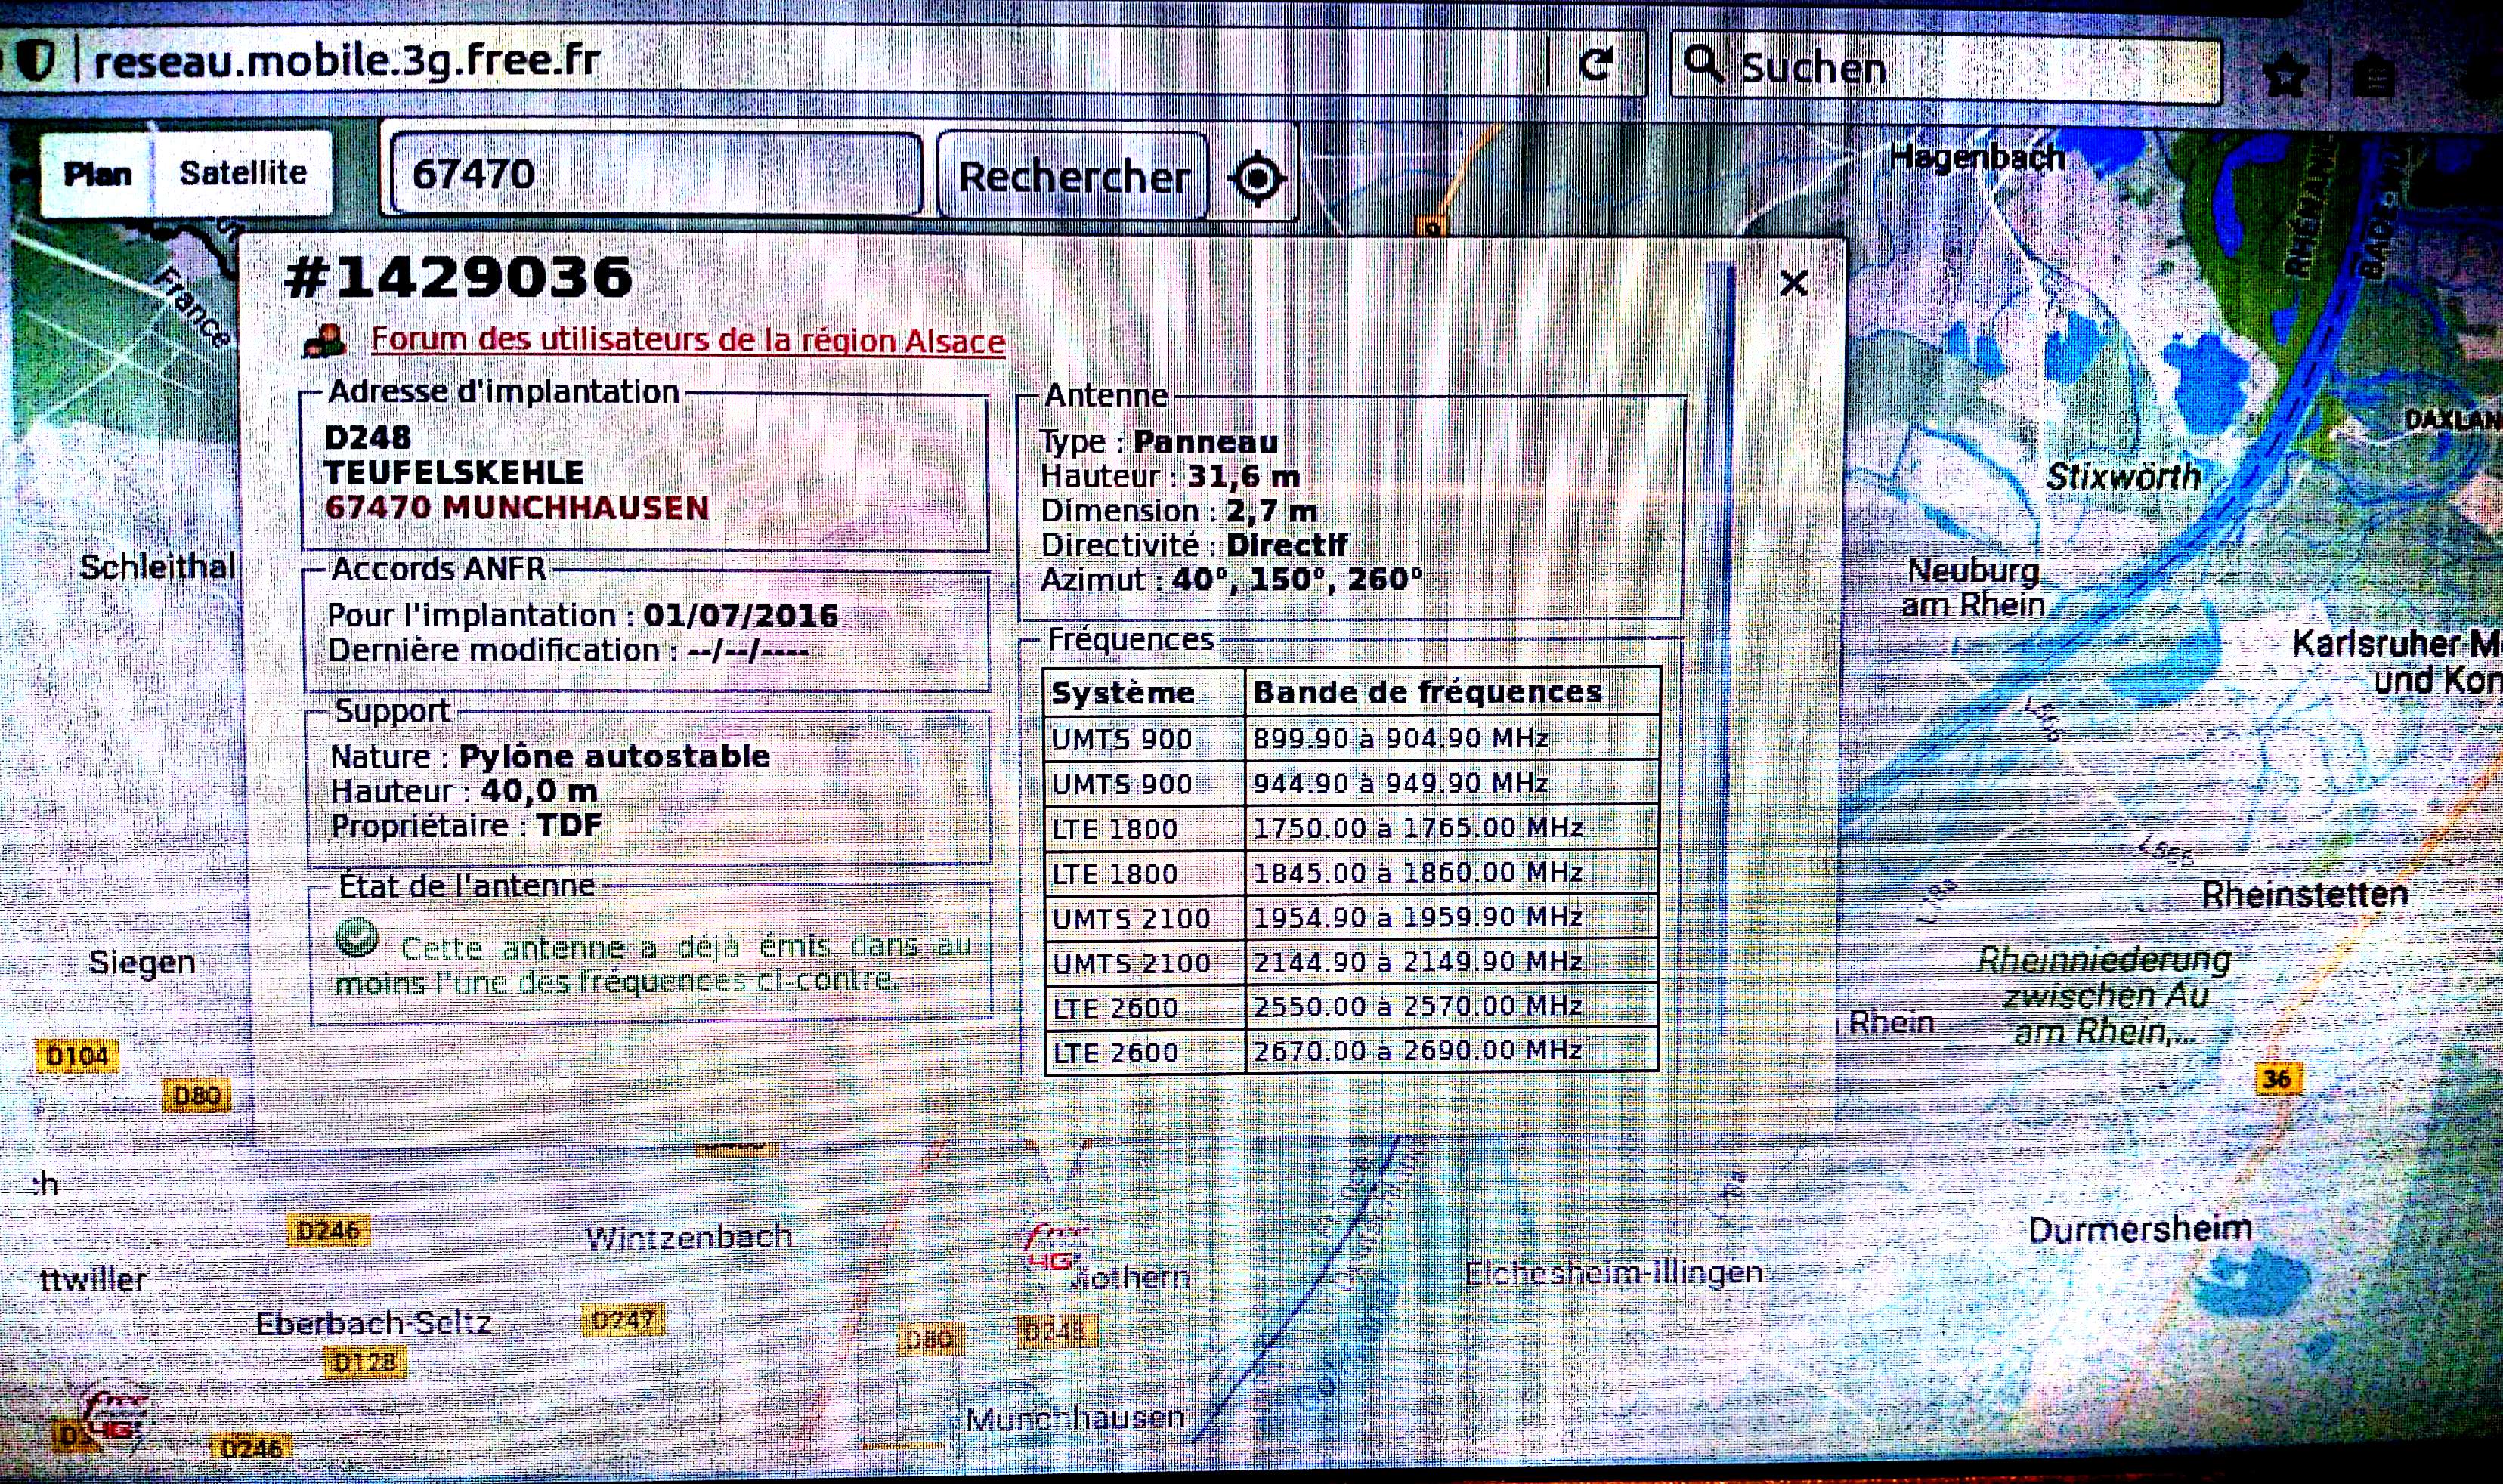Viewport: 2503px width, 1484px height.
Task: Click the forum users icon
Action: pos(325,341)
